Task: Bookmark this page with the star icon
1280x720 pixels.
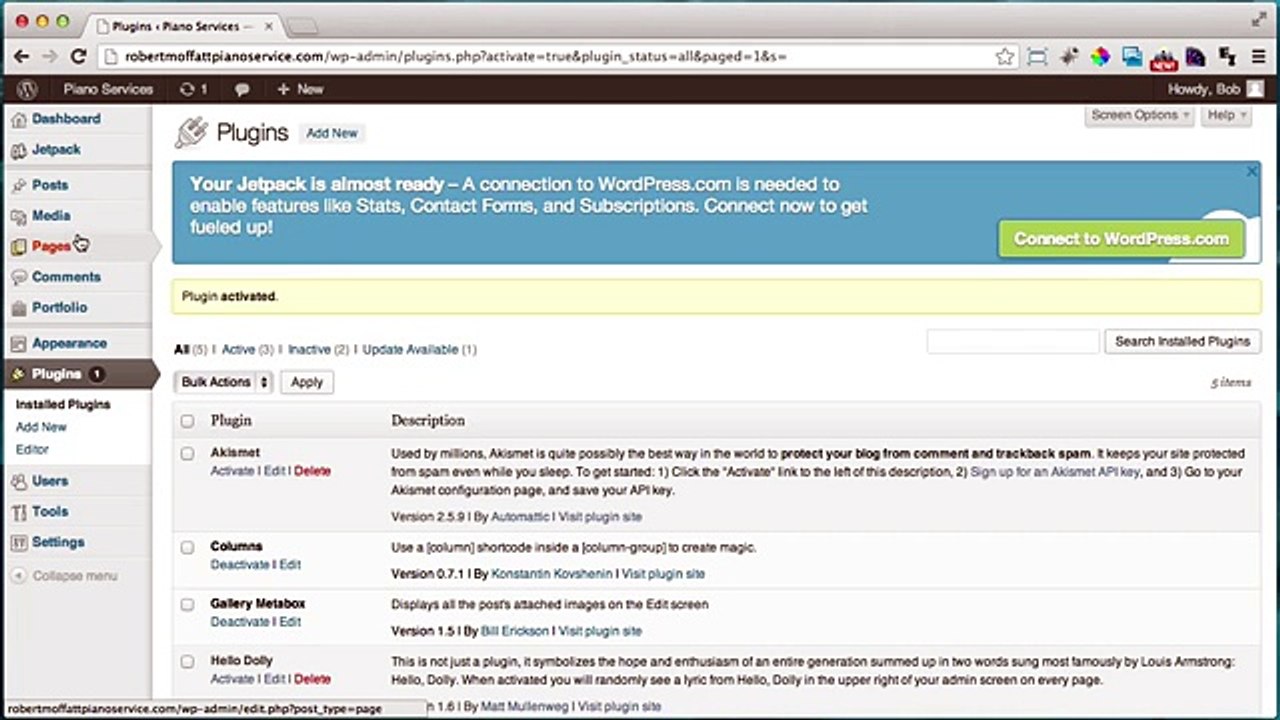Action: point(1005,57)
